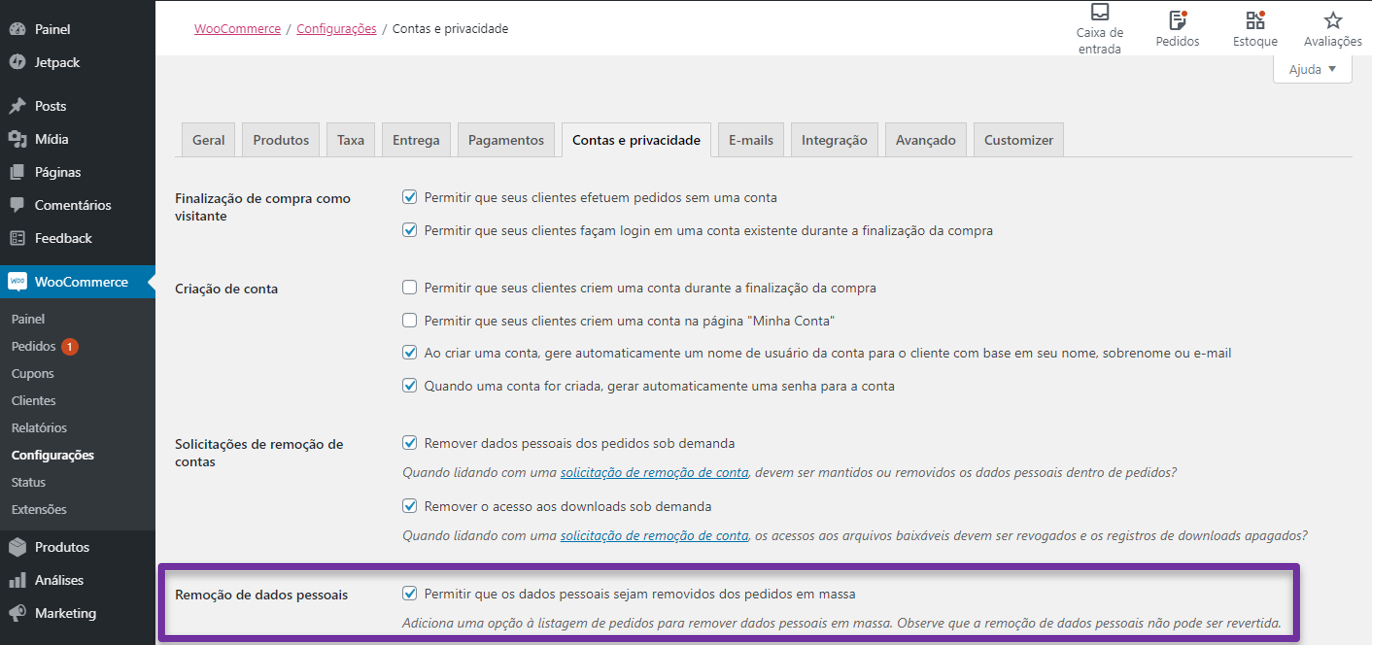Click the Mídia icon in sidebar
Image resolution: width=1373 pixels, height=645 pixels.
[x=17, y=139]
